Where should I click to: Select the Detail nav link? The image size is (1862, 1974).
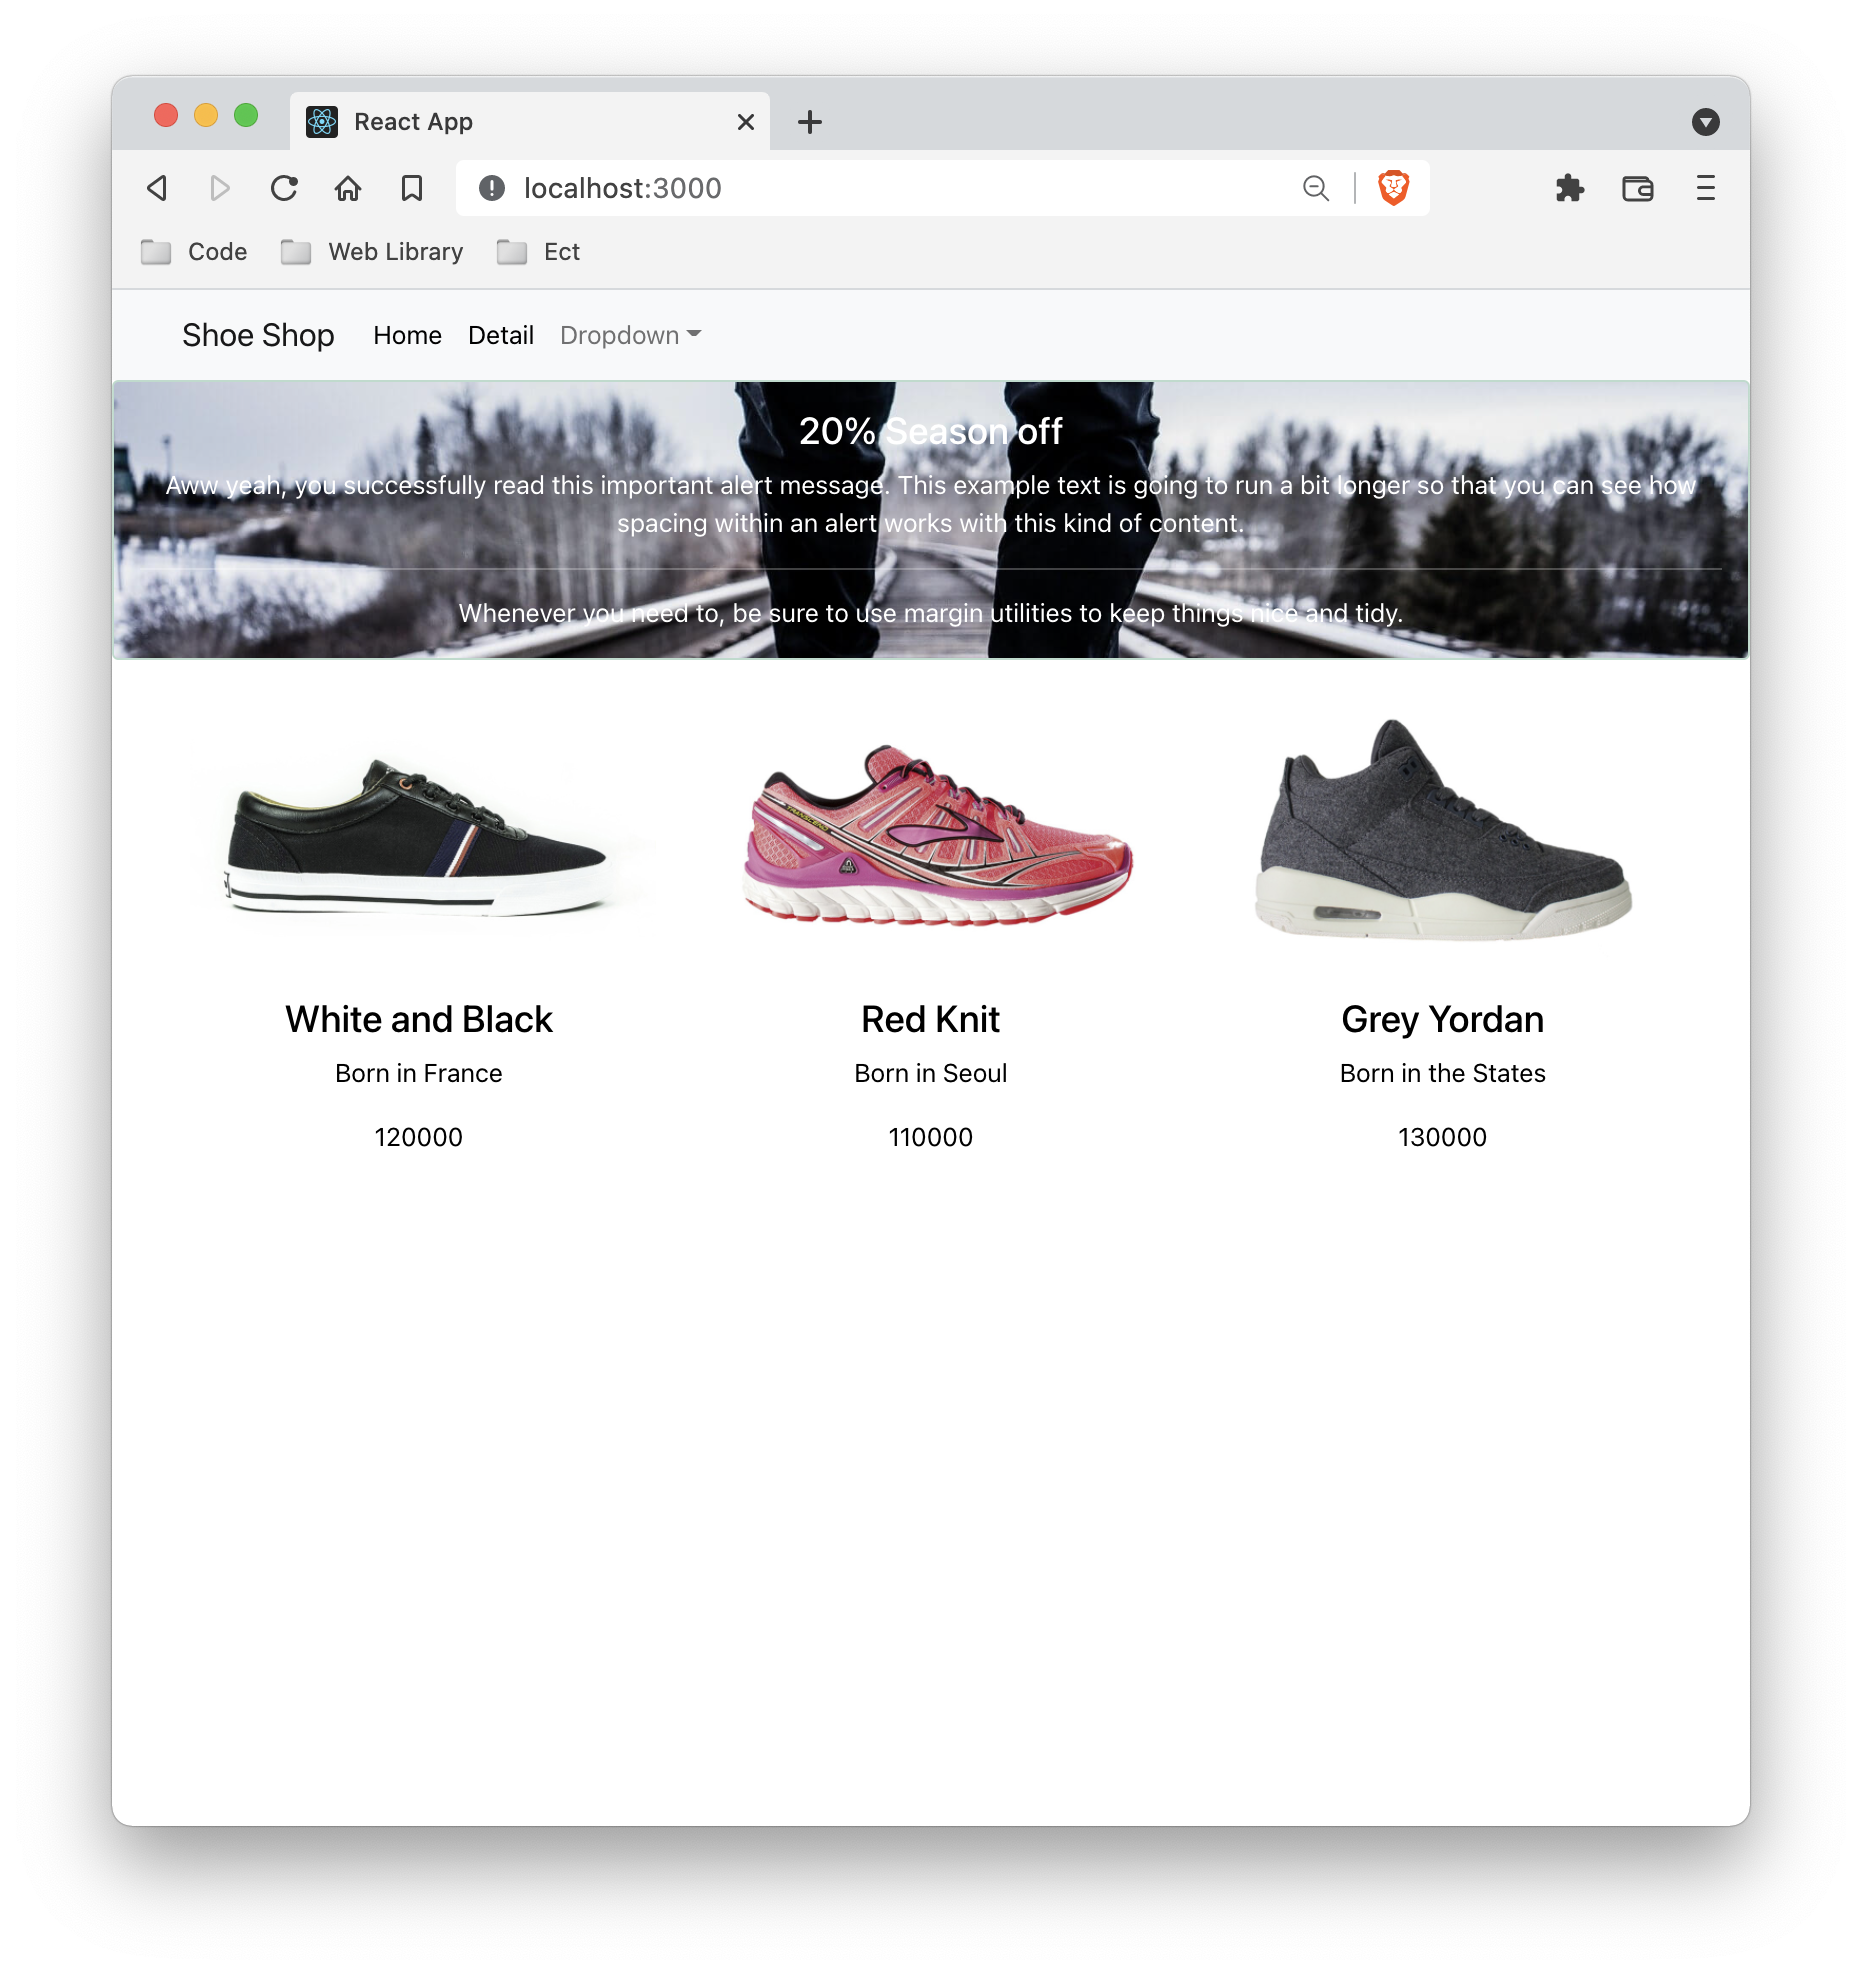coord(501,335)
